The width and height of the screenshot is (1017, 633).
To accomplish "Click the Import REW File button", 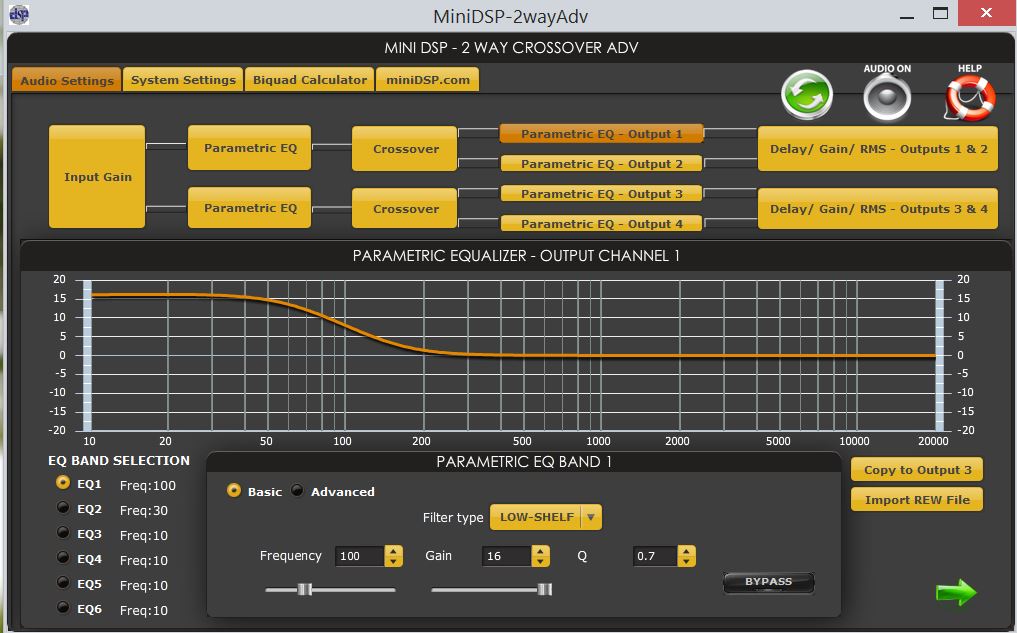I will click(x=917, y=499).
